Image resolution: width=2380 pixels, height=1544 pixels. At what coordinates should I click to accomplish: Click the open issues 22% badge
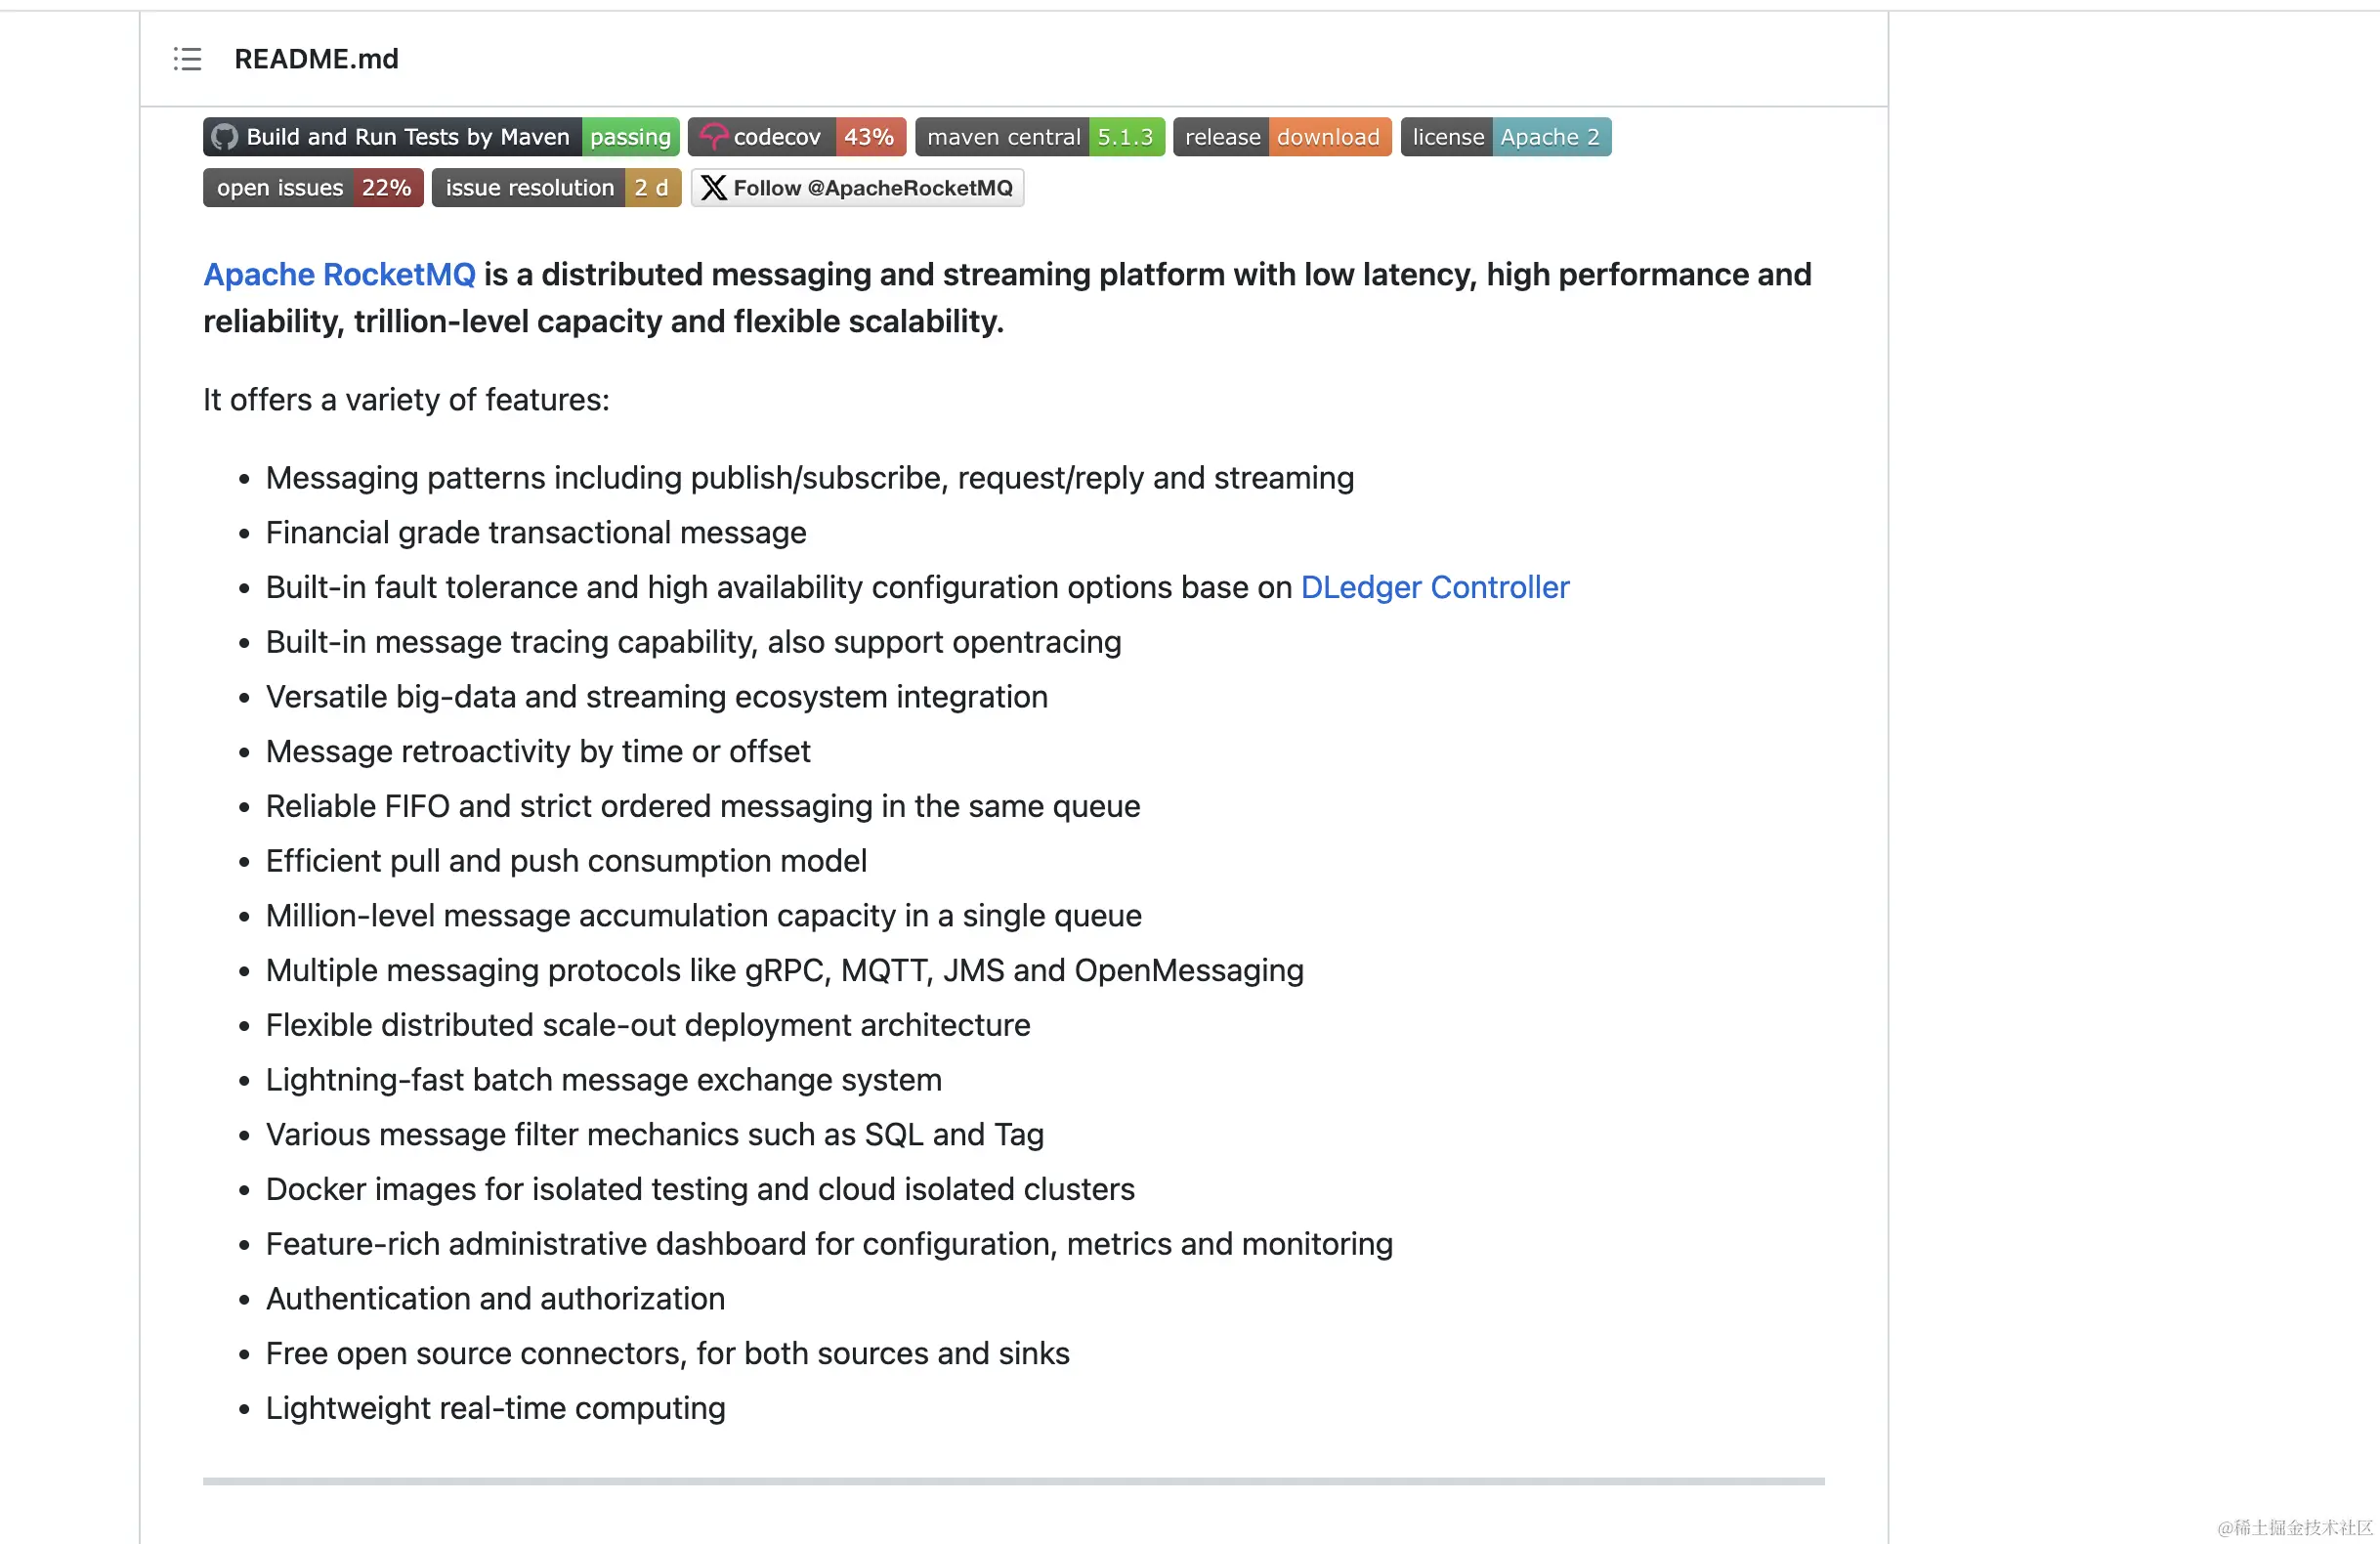(x=312, y=188)
